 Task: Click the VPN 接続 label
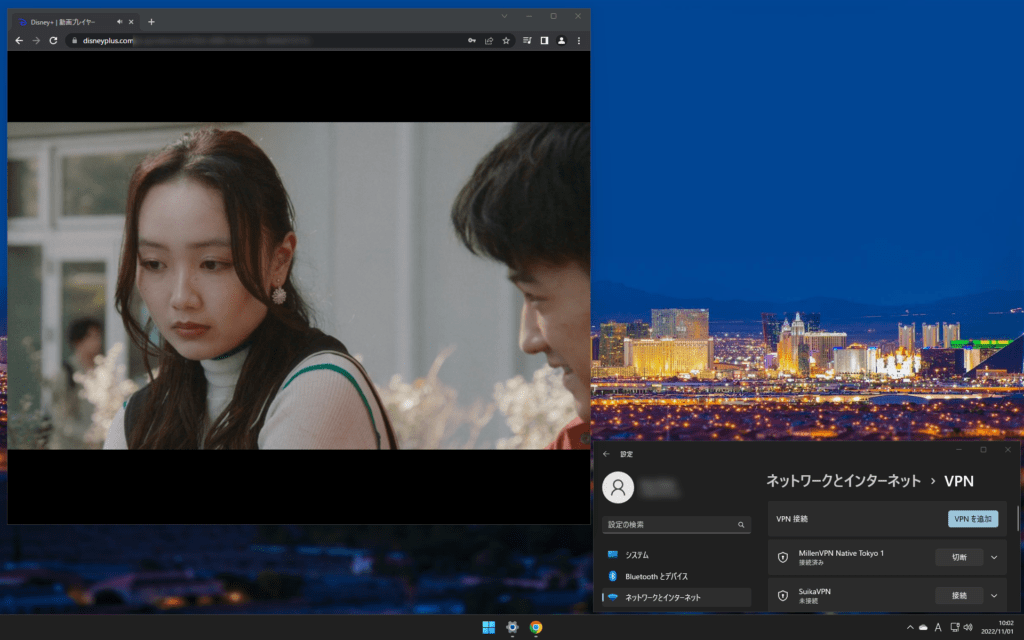click(792, 519)
